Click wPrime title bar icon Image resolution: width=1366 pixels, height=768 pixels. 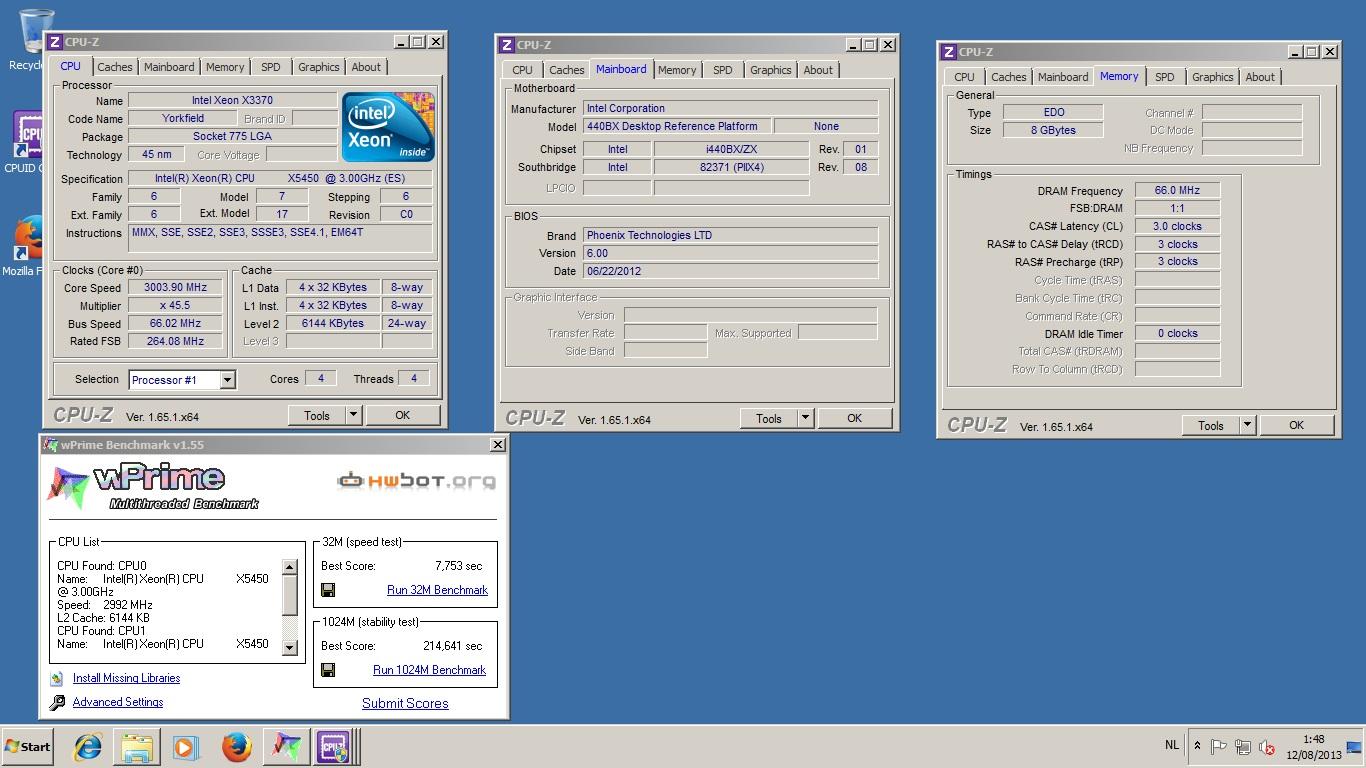tap(50, 445)
